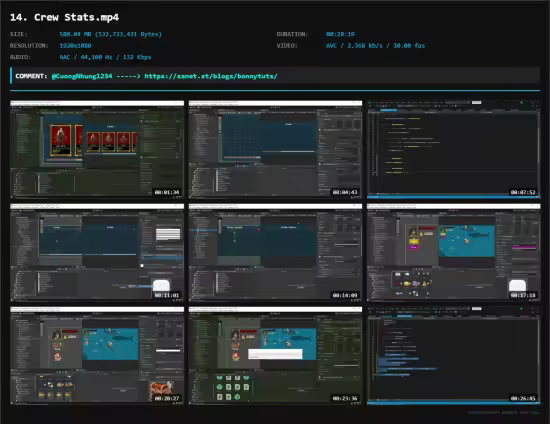Pick the thumbnail stamped 00:23:36
The image size is (550, 424).
point(275,355)
